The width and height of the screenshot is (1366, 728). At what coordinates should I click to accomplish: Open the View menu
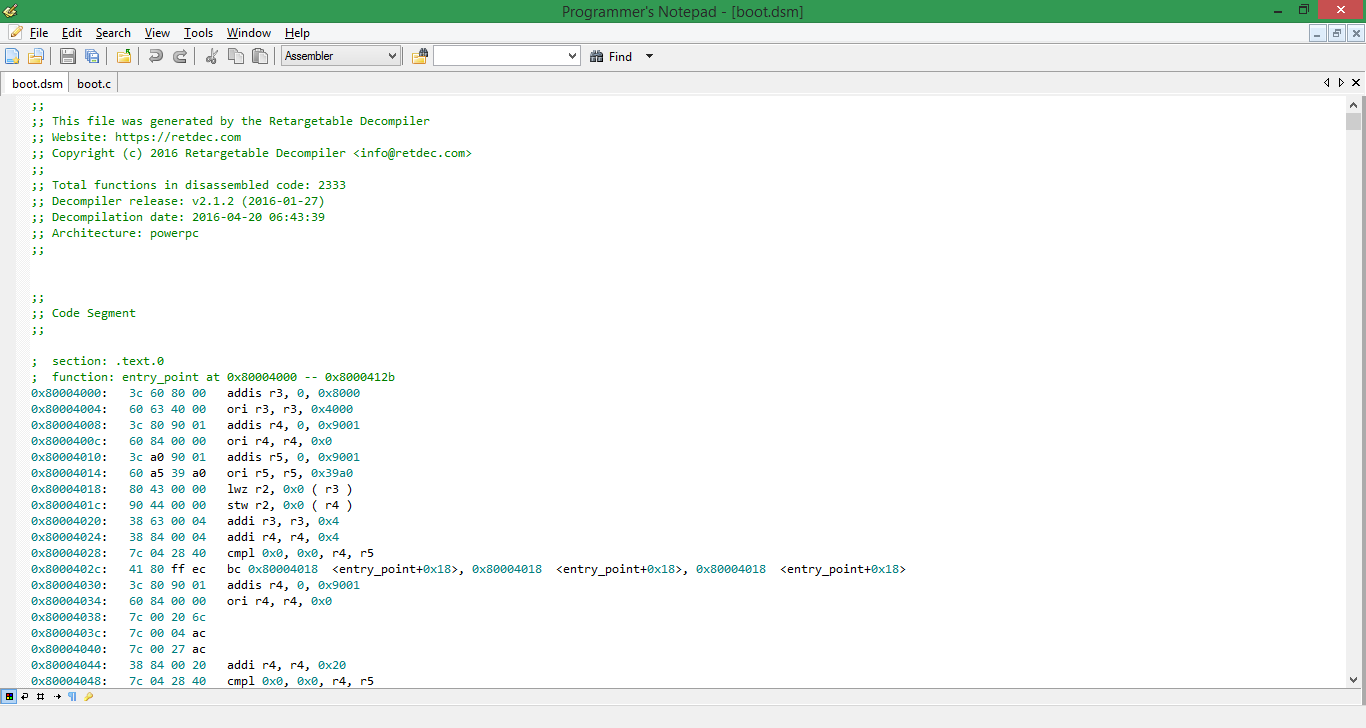coord(157,33)
